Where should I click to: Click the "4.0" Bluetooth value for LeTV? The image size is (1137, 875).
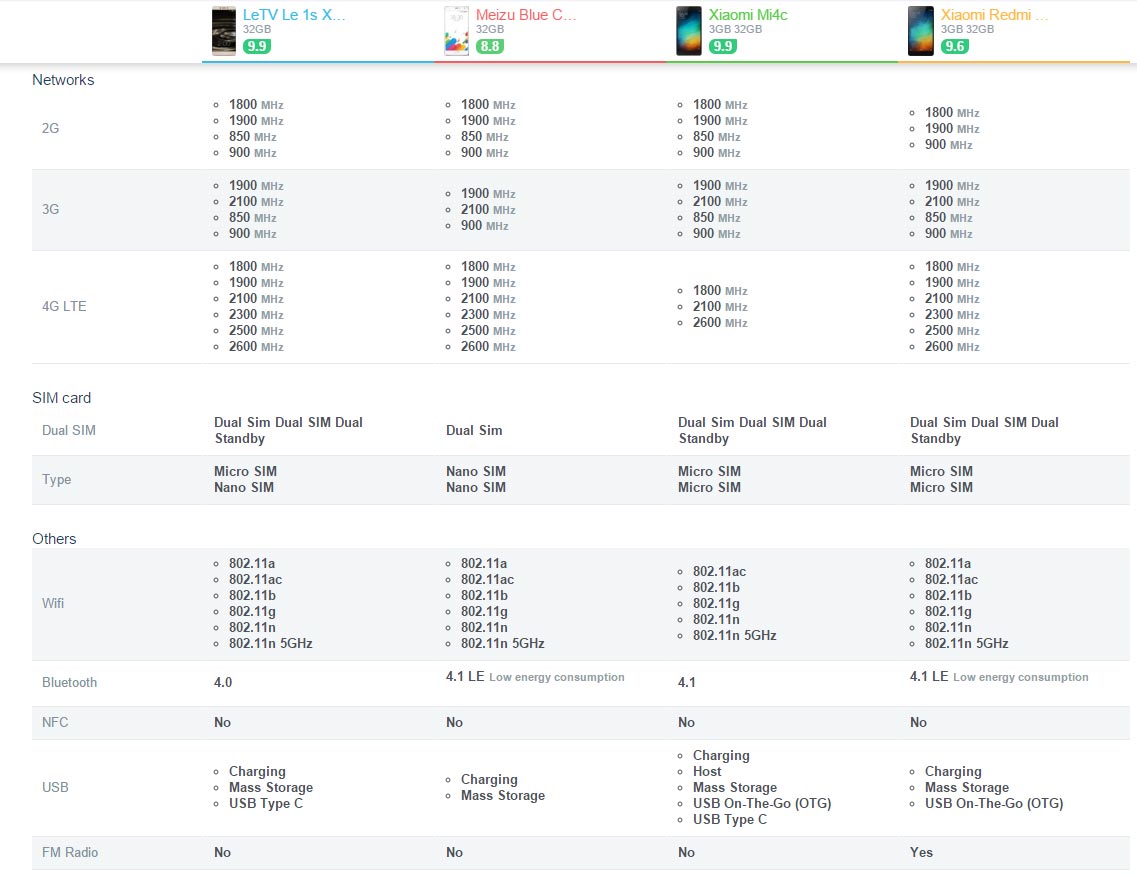(x=223, y=682)
